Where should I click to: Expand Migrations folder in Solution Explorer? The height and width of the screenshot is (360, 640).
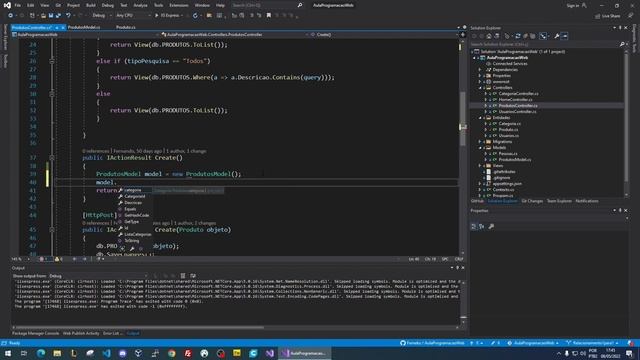click(480, 142)
